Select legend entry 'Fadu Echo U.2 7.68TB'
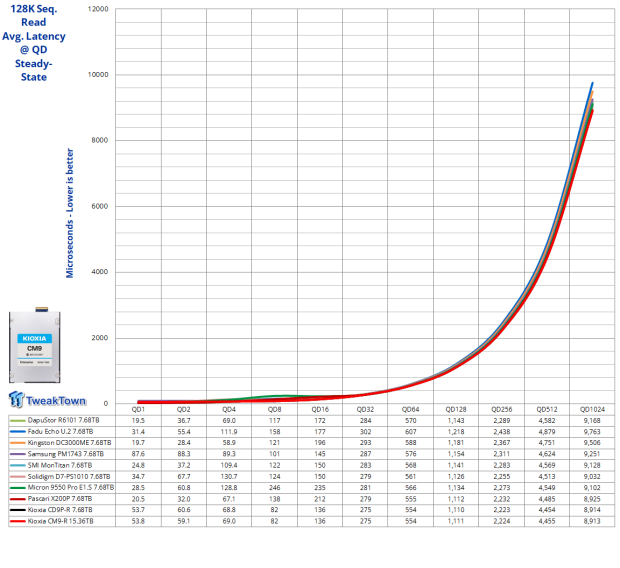The image size is (620, 568). (60, 432)
